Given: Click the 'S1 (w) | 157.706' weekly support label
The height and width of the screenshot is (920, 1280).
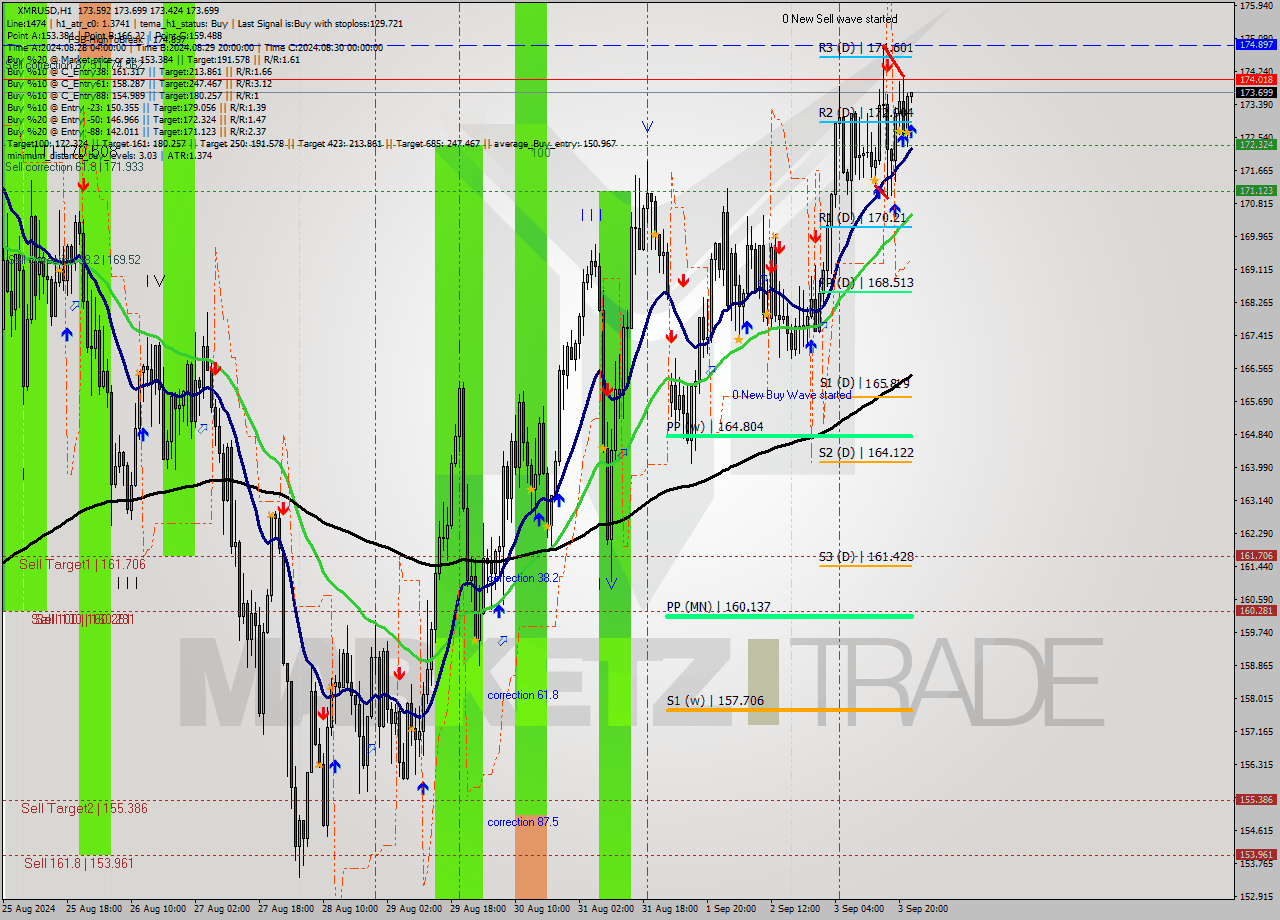Looking at the screenshot, I should tap(715, 701).
